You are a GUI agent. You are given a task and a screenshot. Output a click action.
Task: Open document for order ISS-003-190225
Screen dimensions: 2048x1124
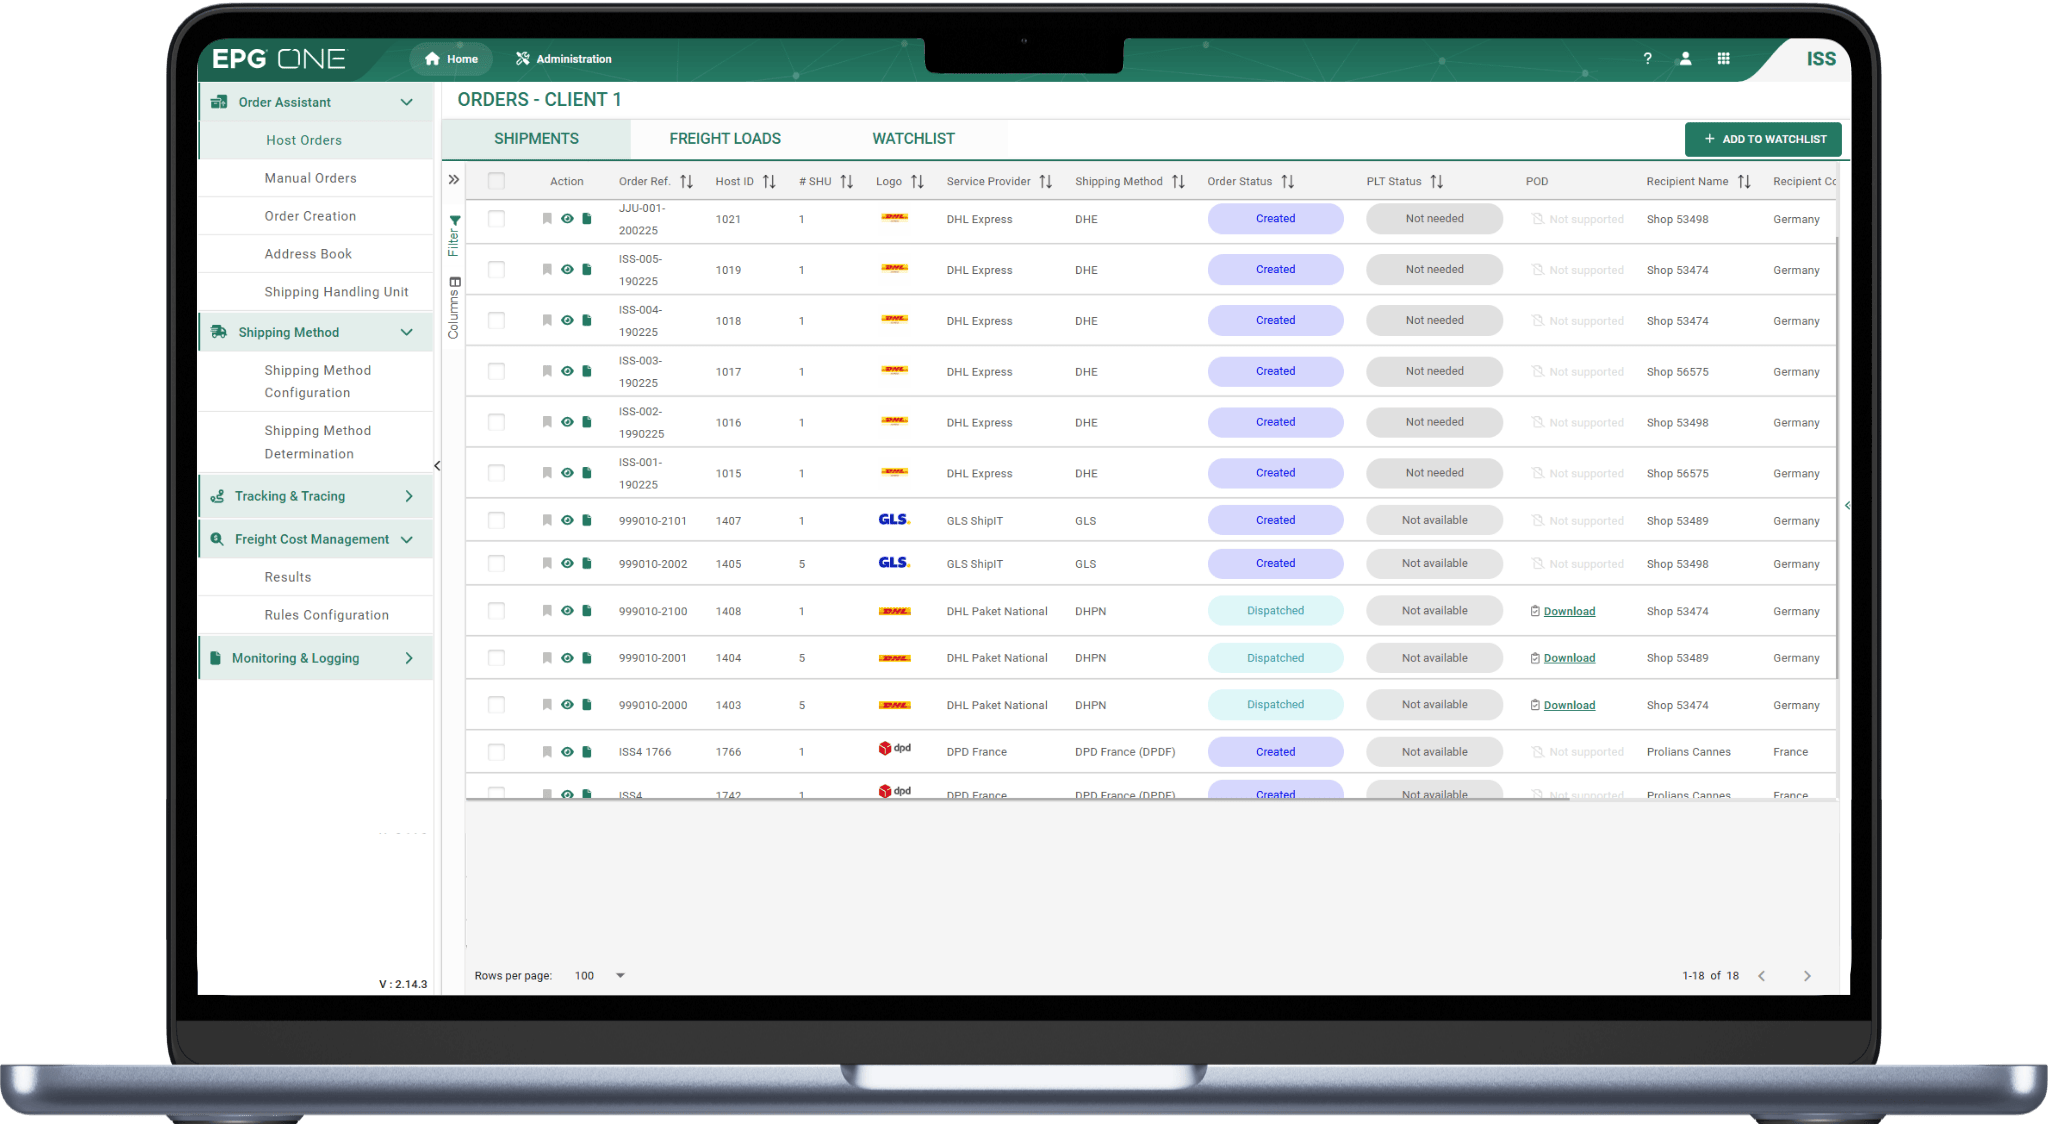coord(587,372)
